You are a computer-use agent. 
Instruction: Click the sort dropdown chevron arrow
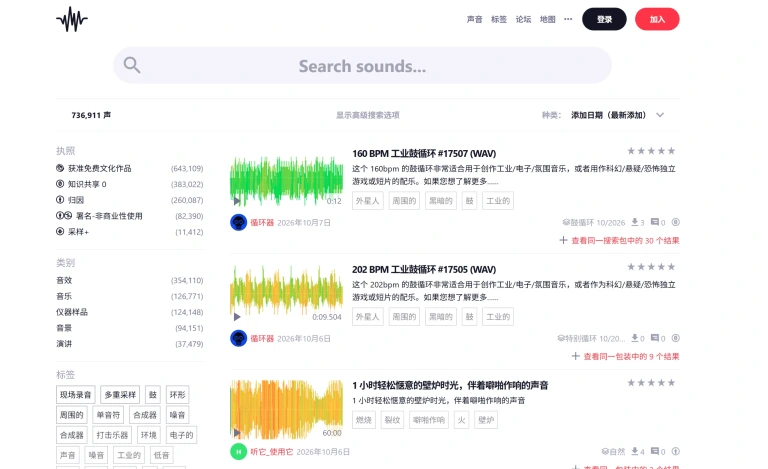coord(660,115)
